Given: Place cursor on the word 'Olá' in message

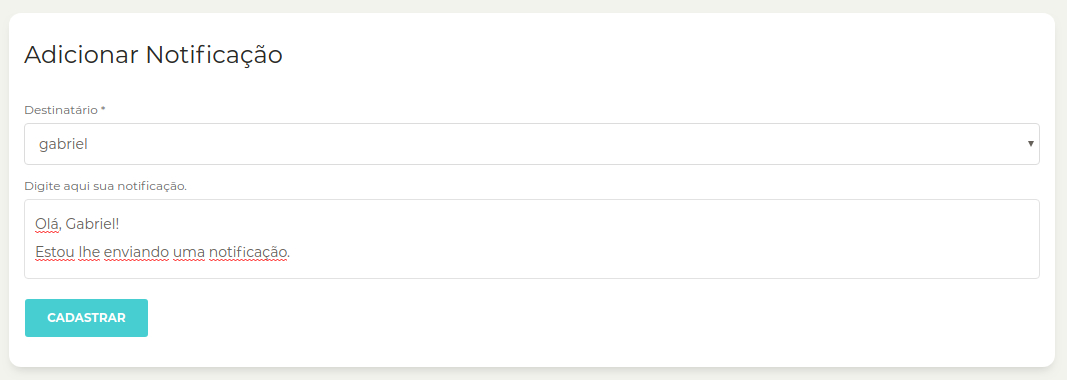Looking at the screenshot, I should 46,224.
